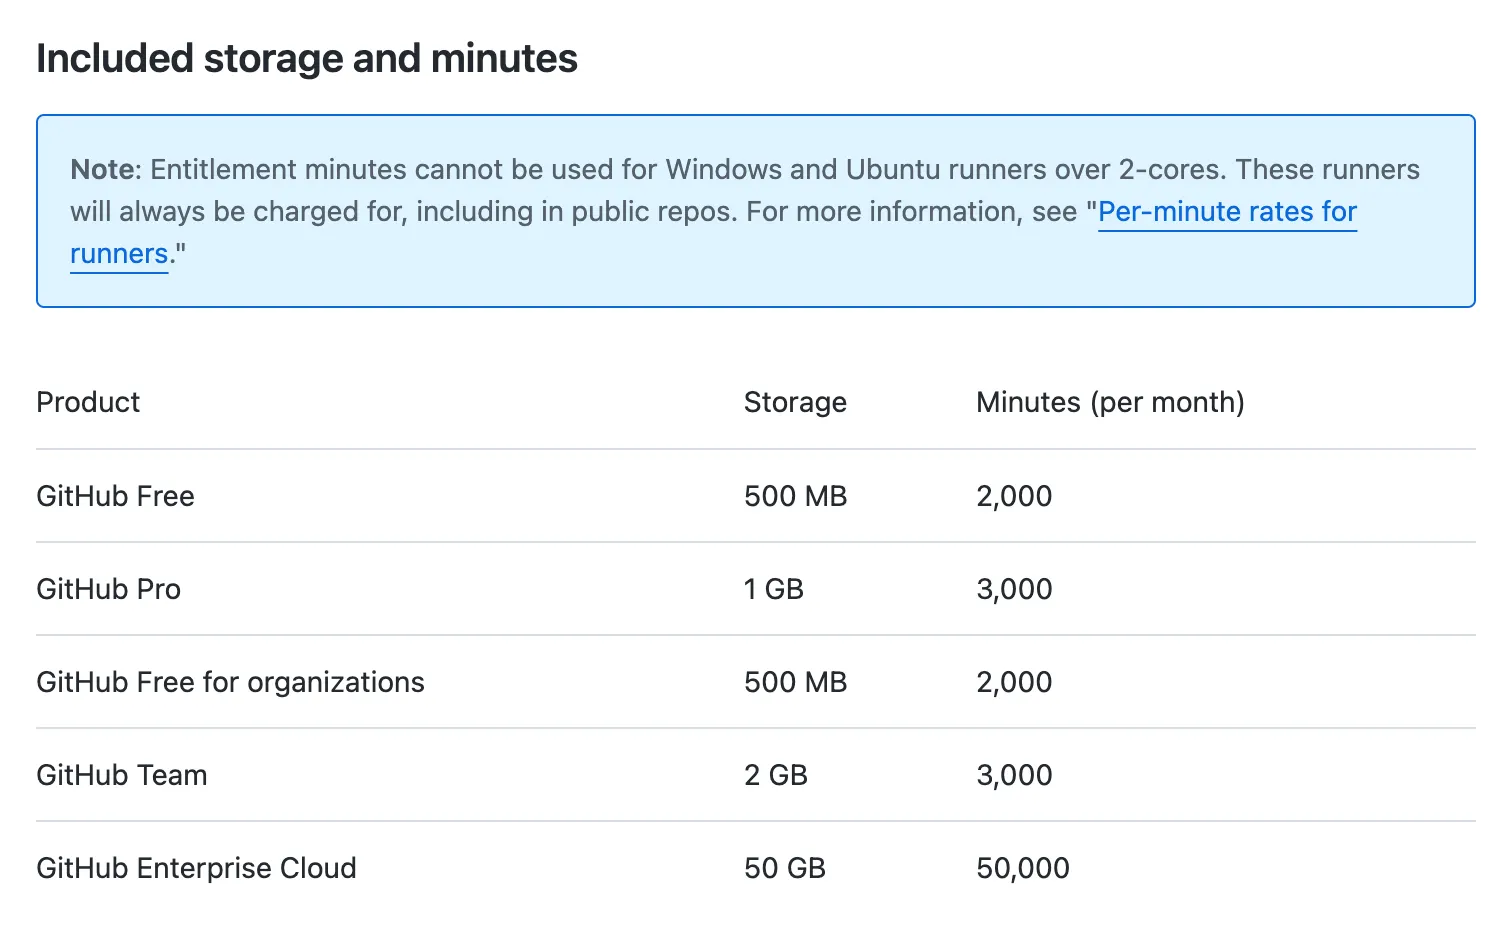This screenshot has height=934, width=1502.
Task: Click the 2 GB storage for GitHub Team
Action: [775, 775]
